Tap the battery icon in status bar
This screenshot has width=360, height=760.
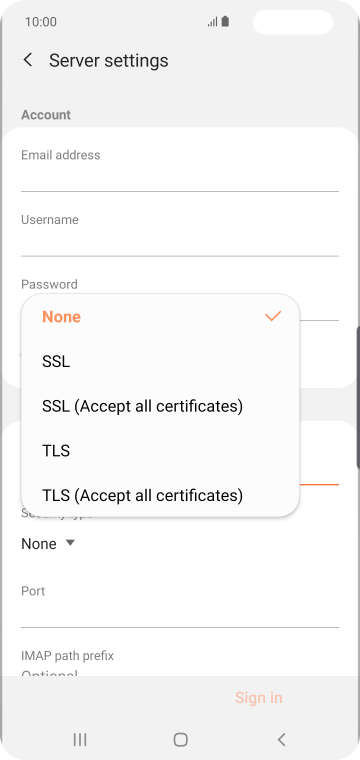pyautogui.click(x=225, y=22)
